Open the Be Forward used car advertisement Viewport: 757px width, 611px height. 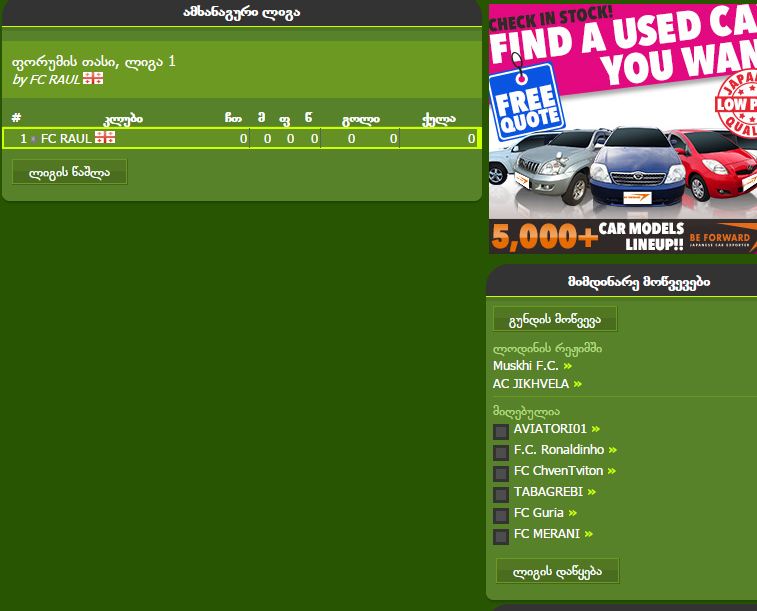point(623,129)
